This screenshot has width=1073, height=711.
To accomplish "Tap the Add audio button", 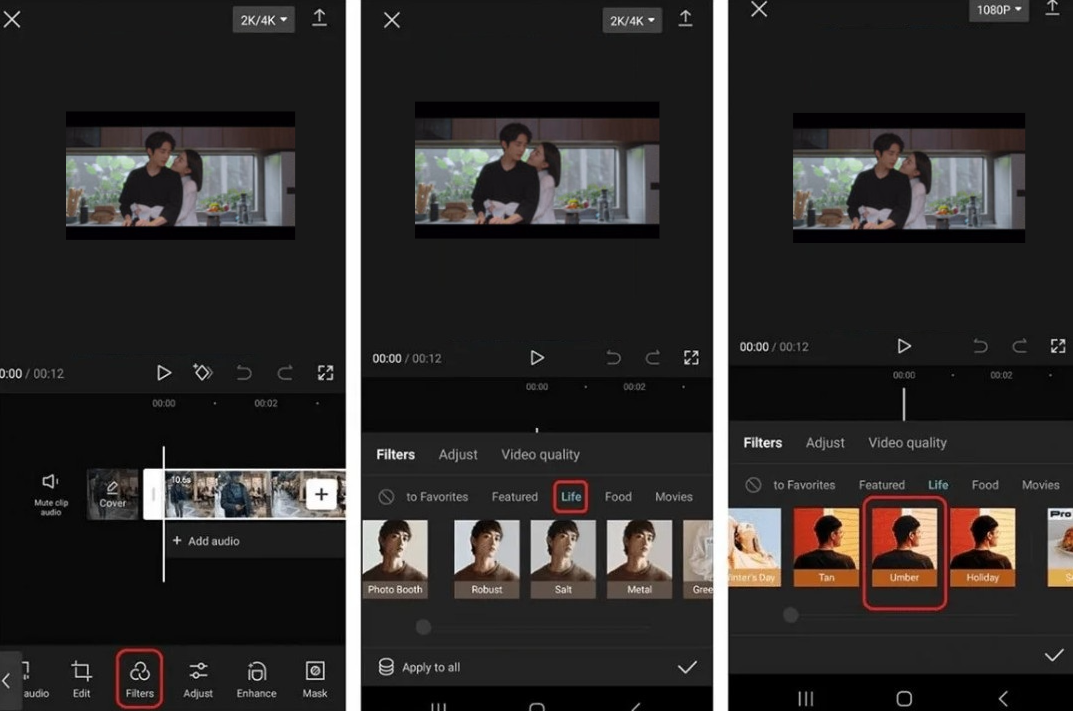I will (x=206, y=541).
